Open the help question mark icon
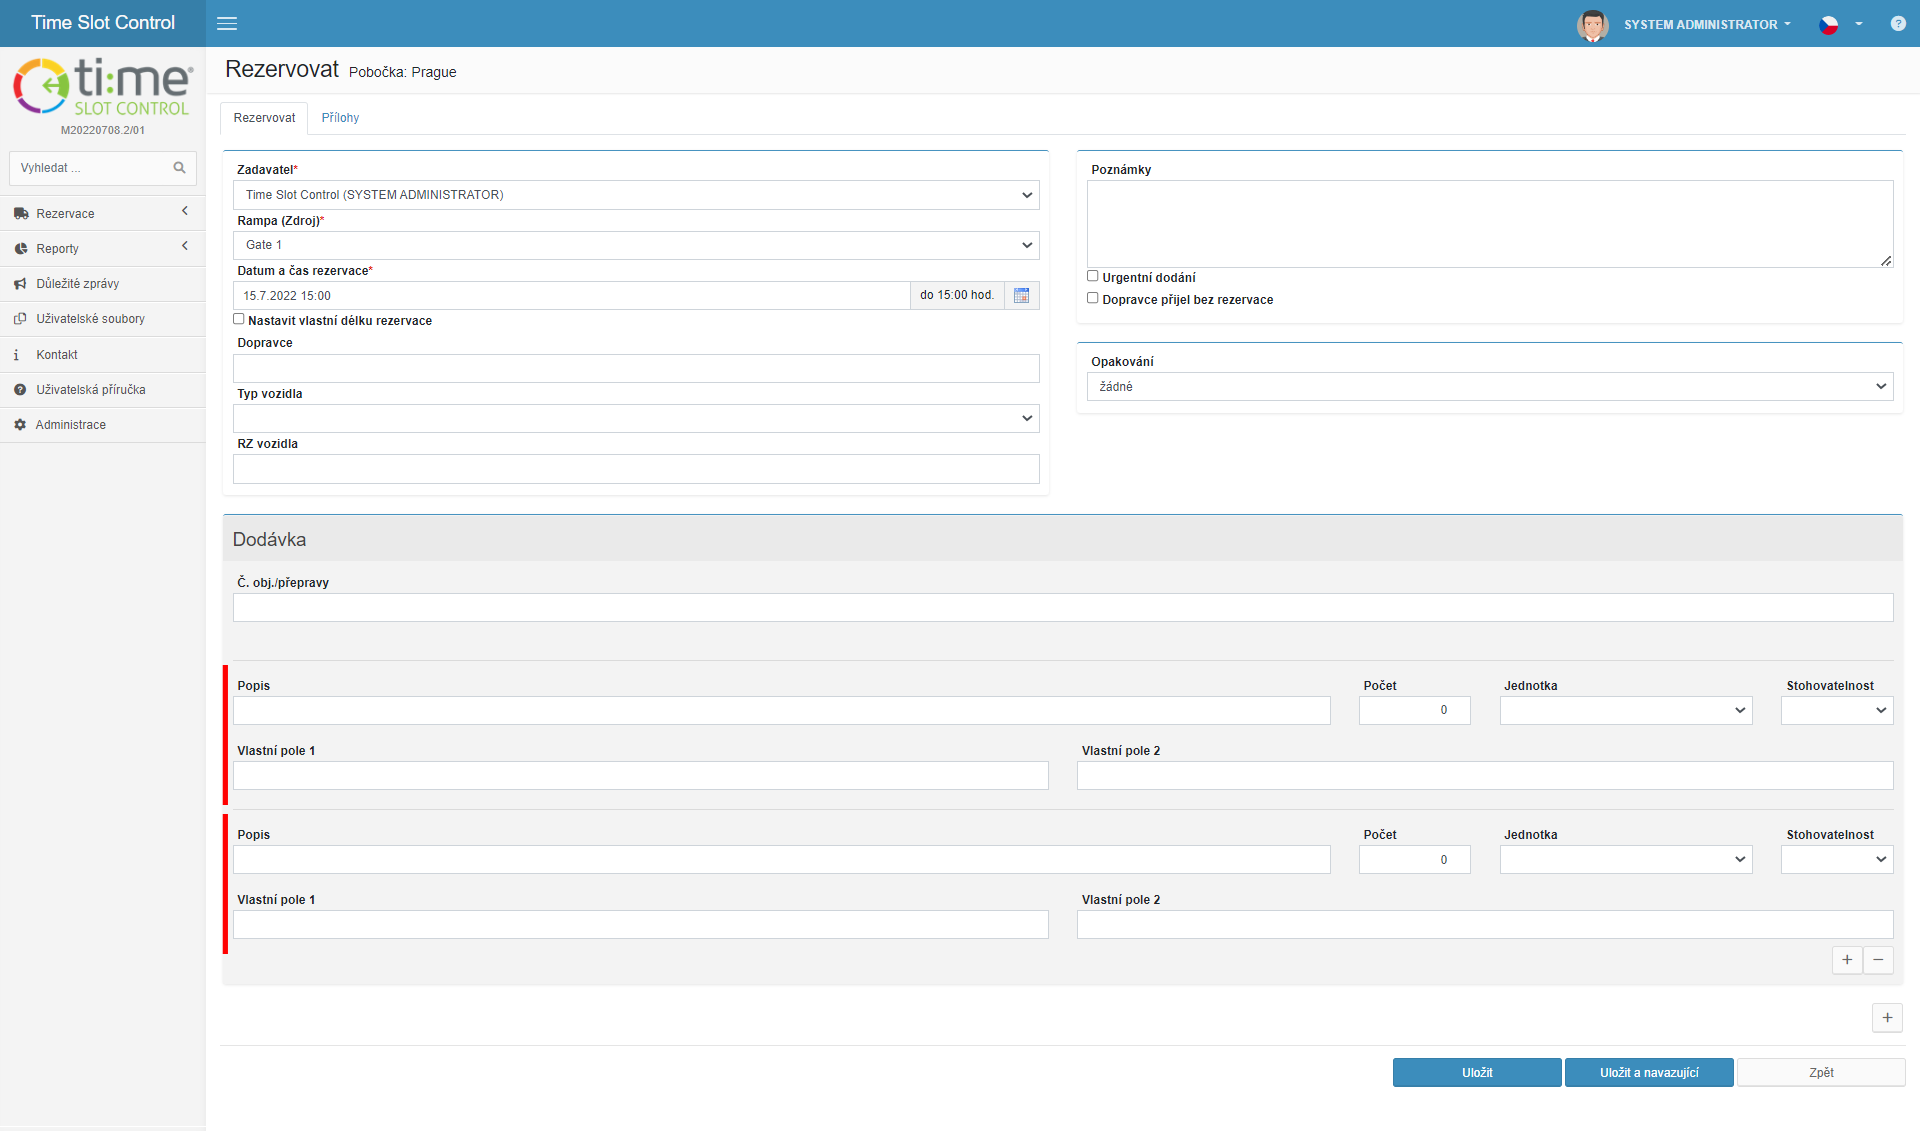The height and width of the screenshot is (1131, 1920). pyautogui.click(x=1897, y=23)
